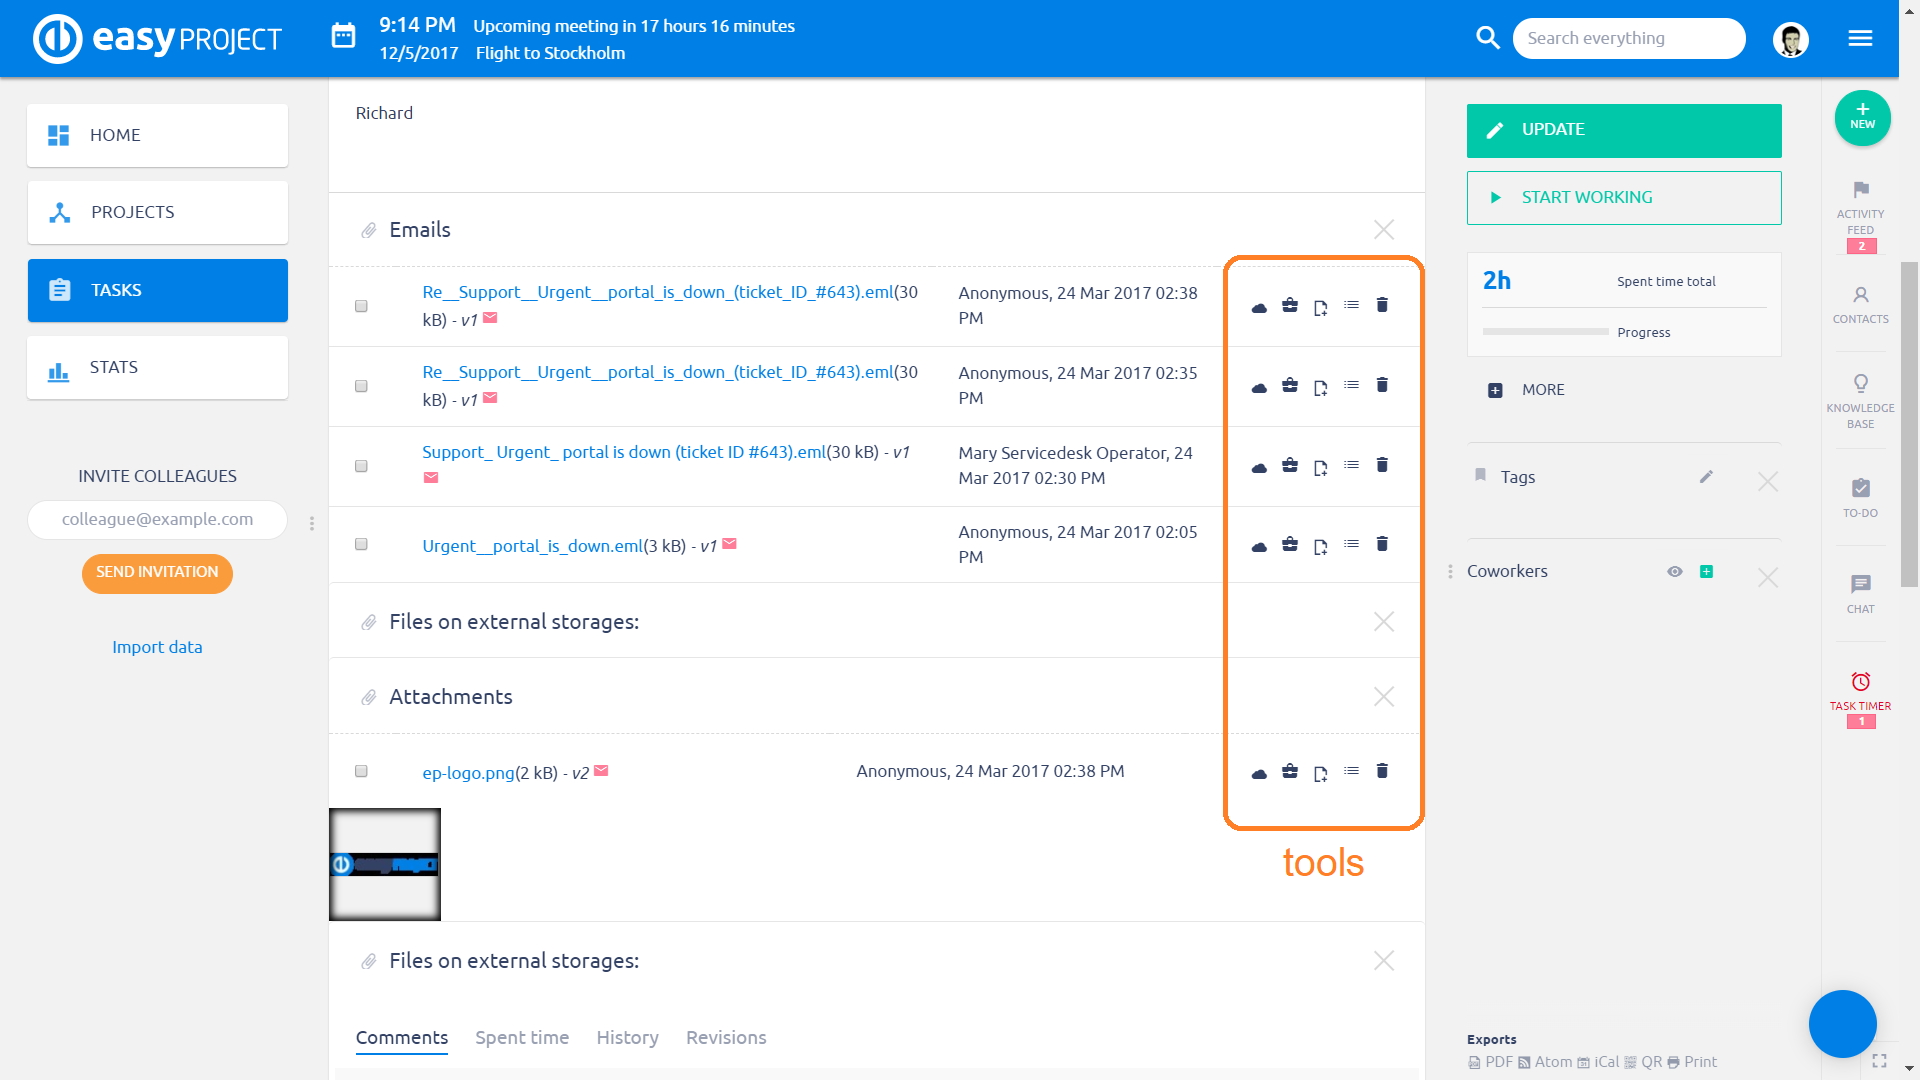Viewport: 1920px width, 1080px height.
Task: Click the task Progress bar
Action: point(1546,331)
